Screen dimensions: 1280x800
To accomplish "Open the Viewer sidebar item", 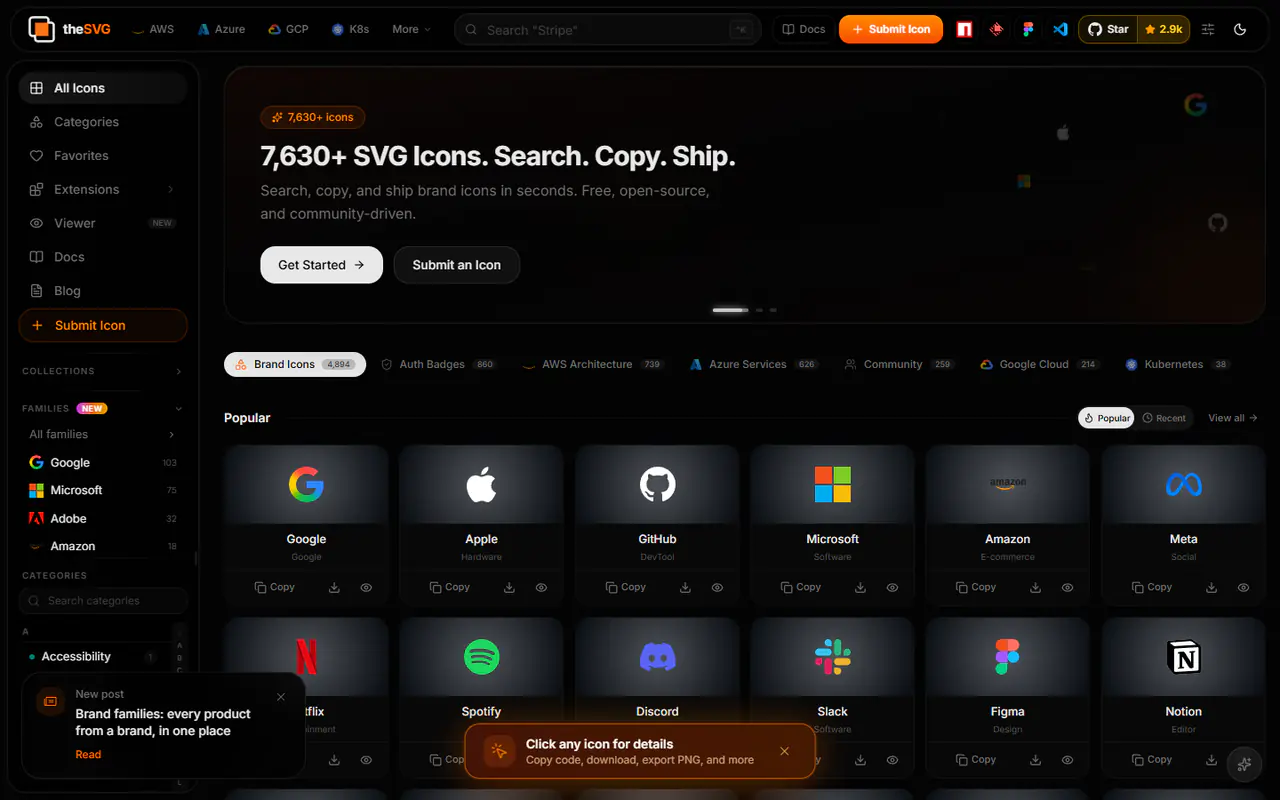I will (103, 223).
